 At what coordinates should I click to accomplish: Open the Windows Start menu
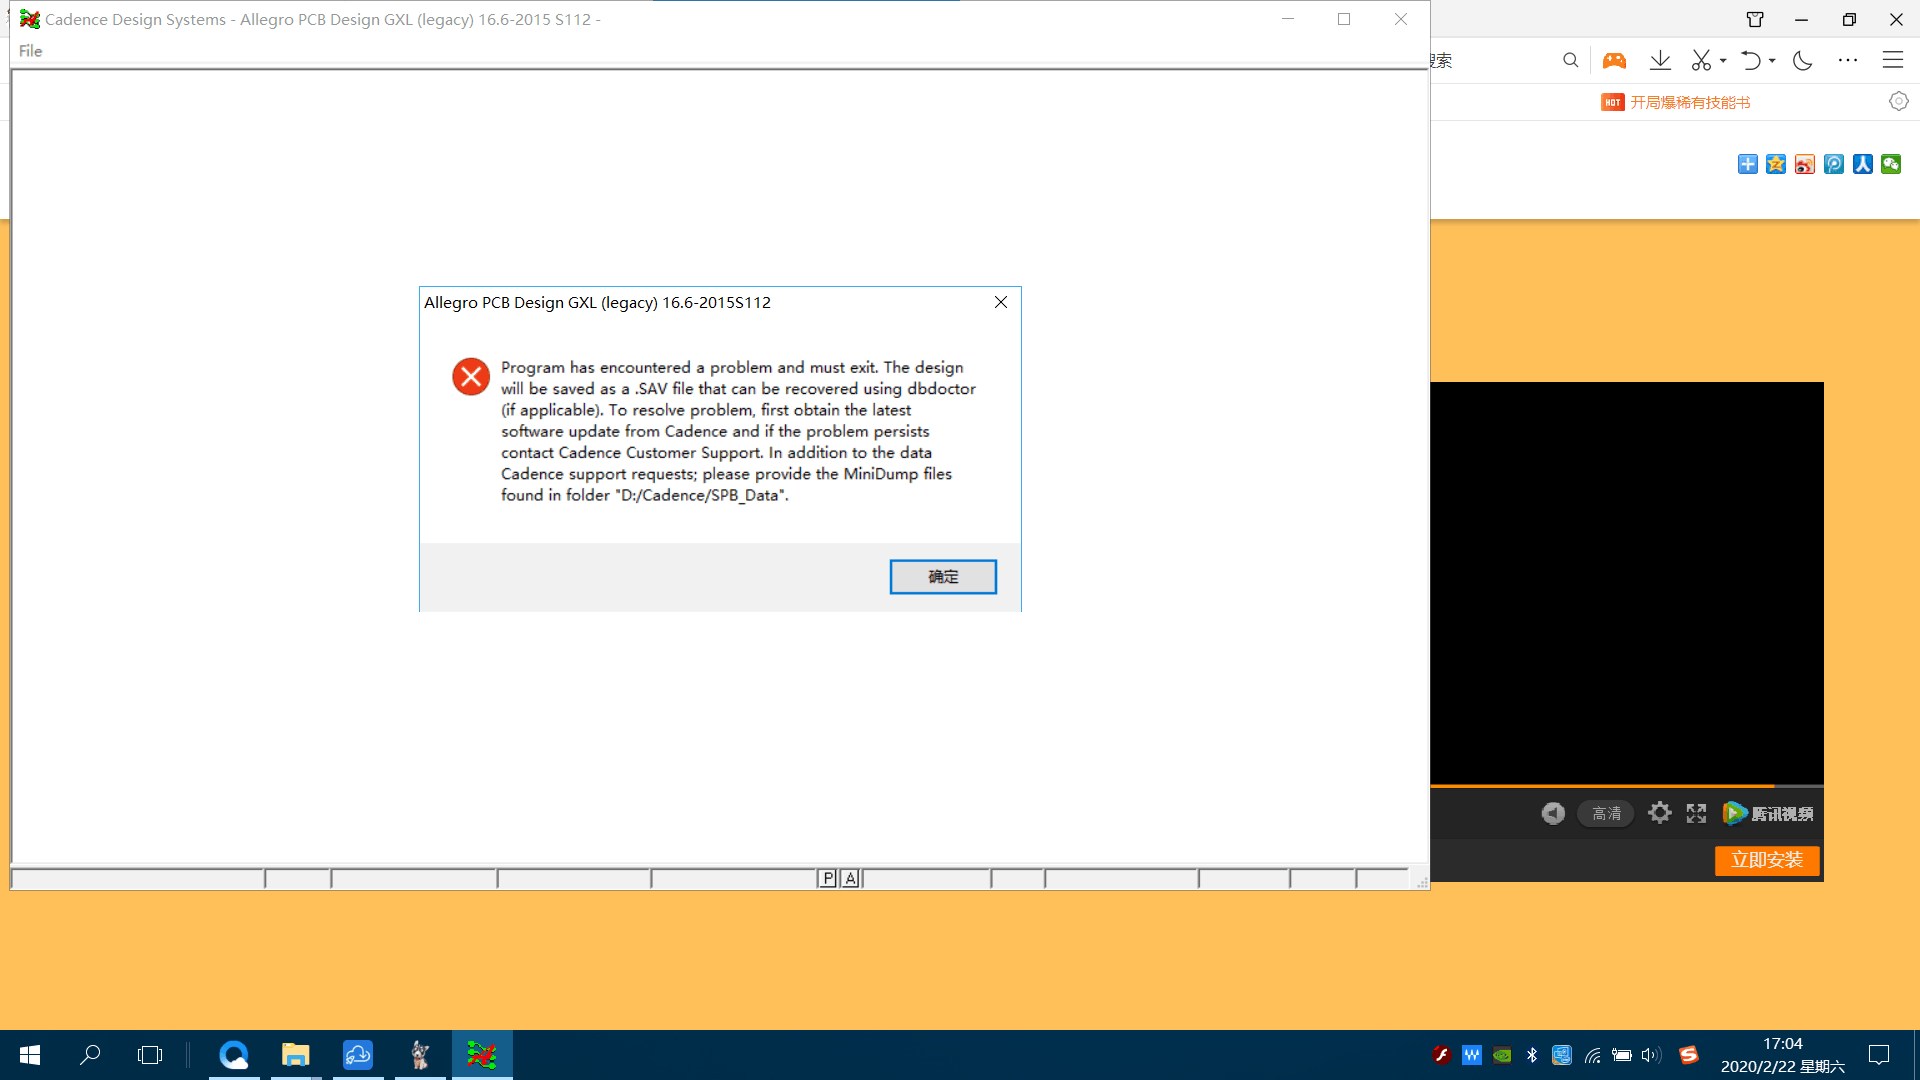pos(30,1055)
